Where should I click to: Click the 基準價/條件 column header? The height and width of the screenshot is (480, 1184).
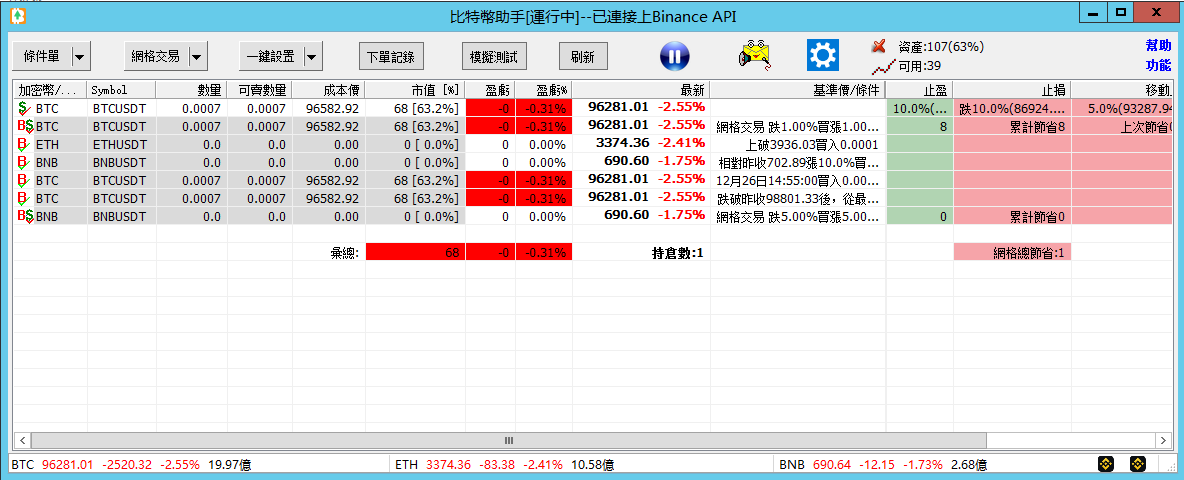pos(798,90)
